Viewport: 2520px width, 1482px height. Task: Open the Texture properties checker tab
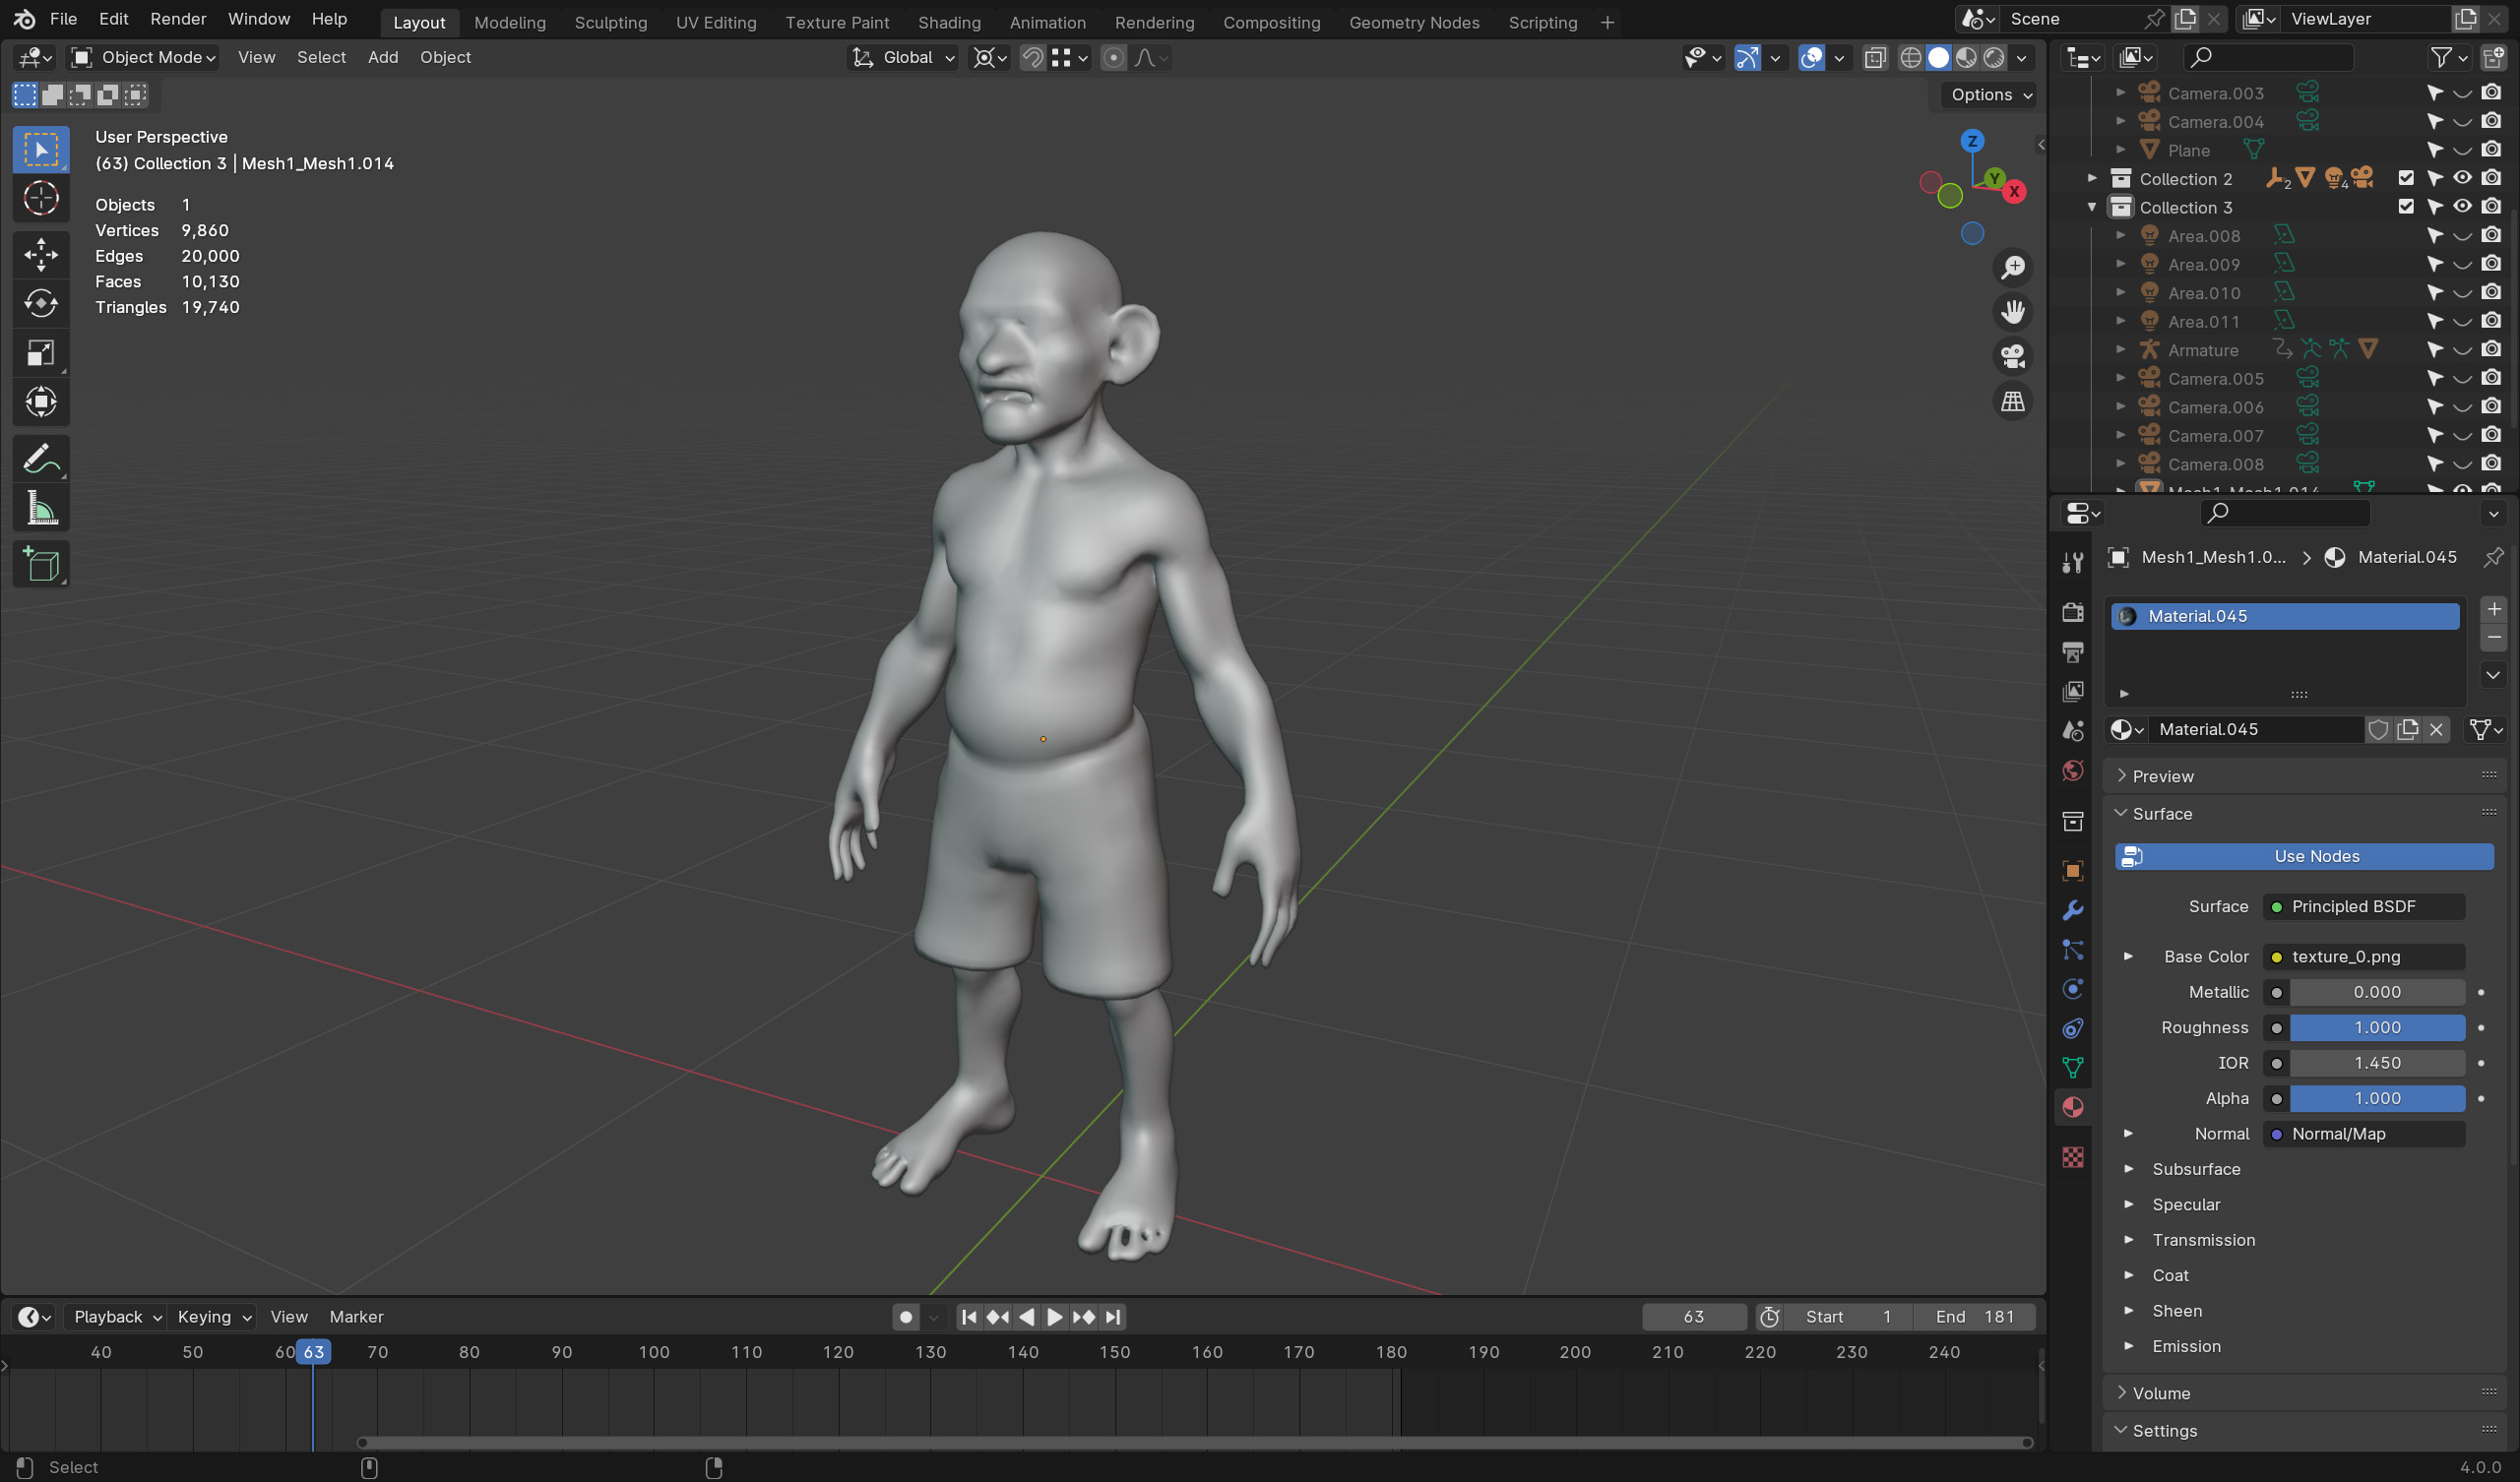tap(2073, 1157)
